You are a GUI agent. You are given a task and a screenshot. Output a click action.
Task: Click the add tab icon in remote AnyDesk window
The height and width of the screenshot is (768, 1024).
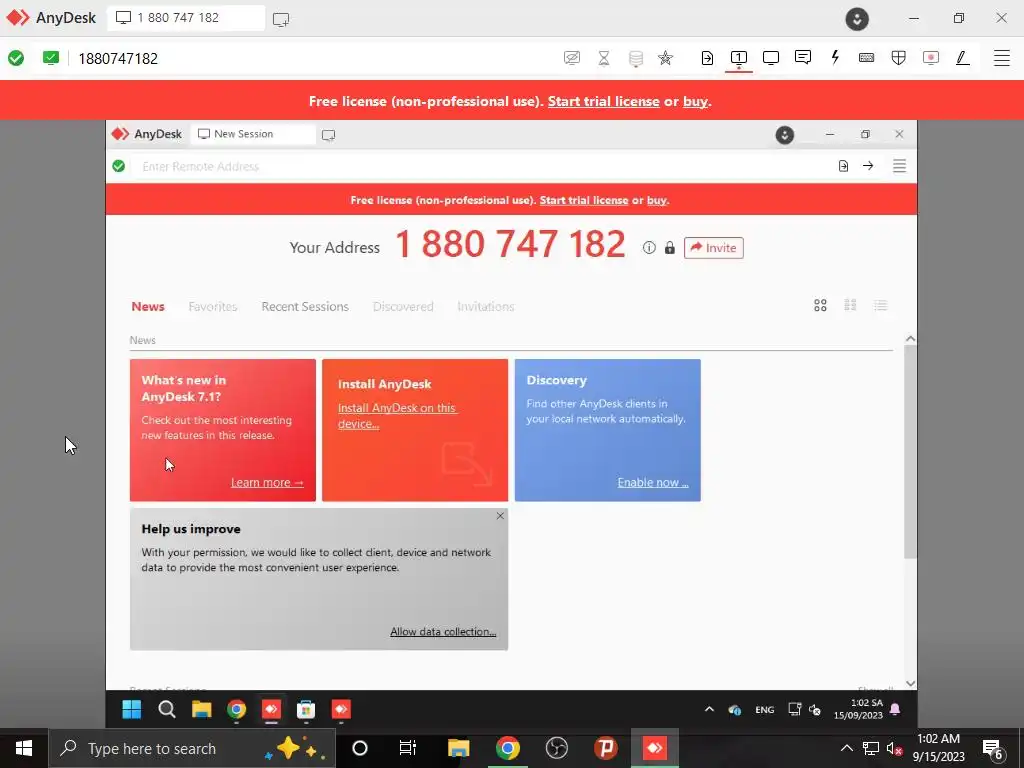coord(328,135)
